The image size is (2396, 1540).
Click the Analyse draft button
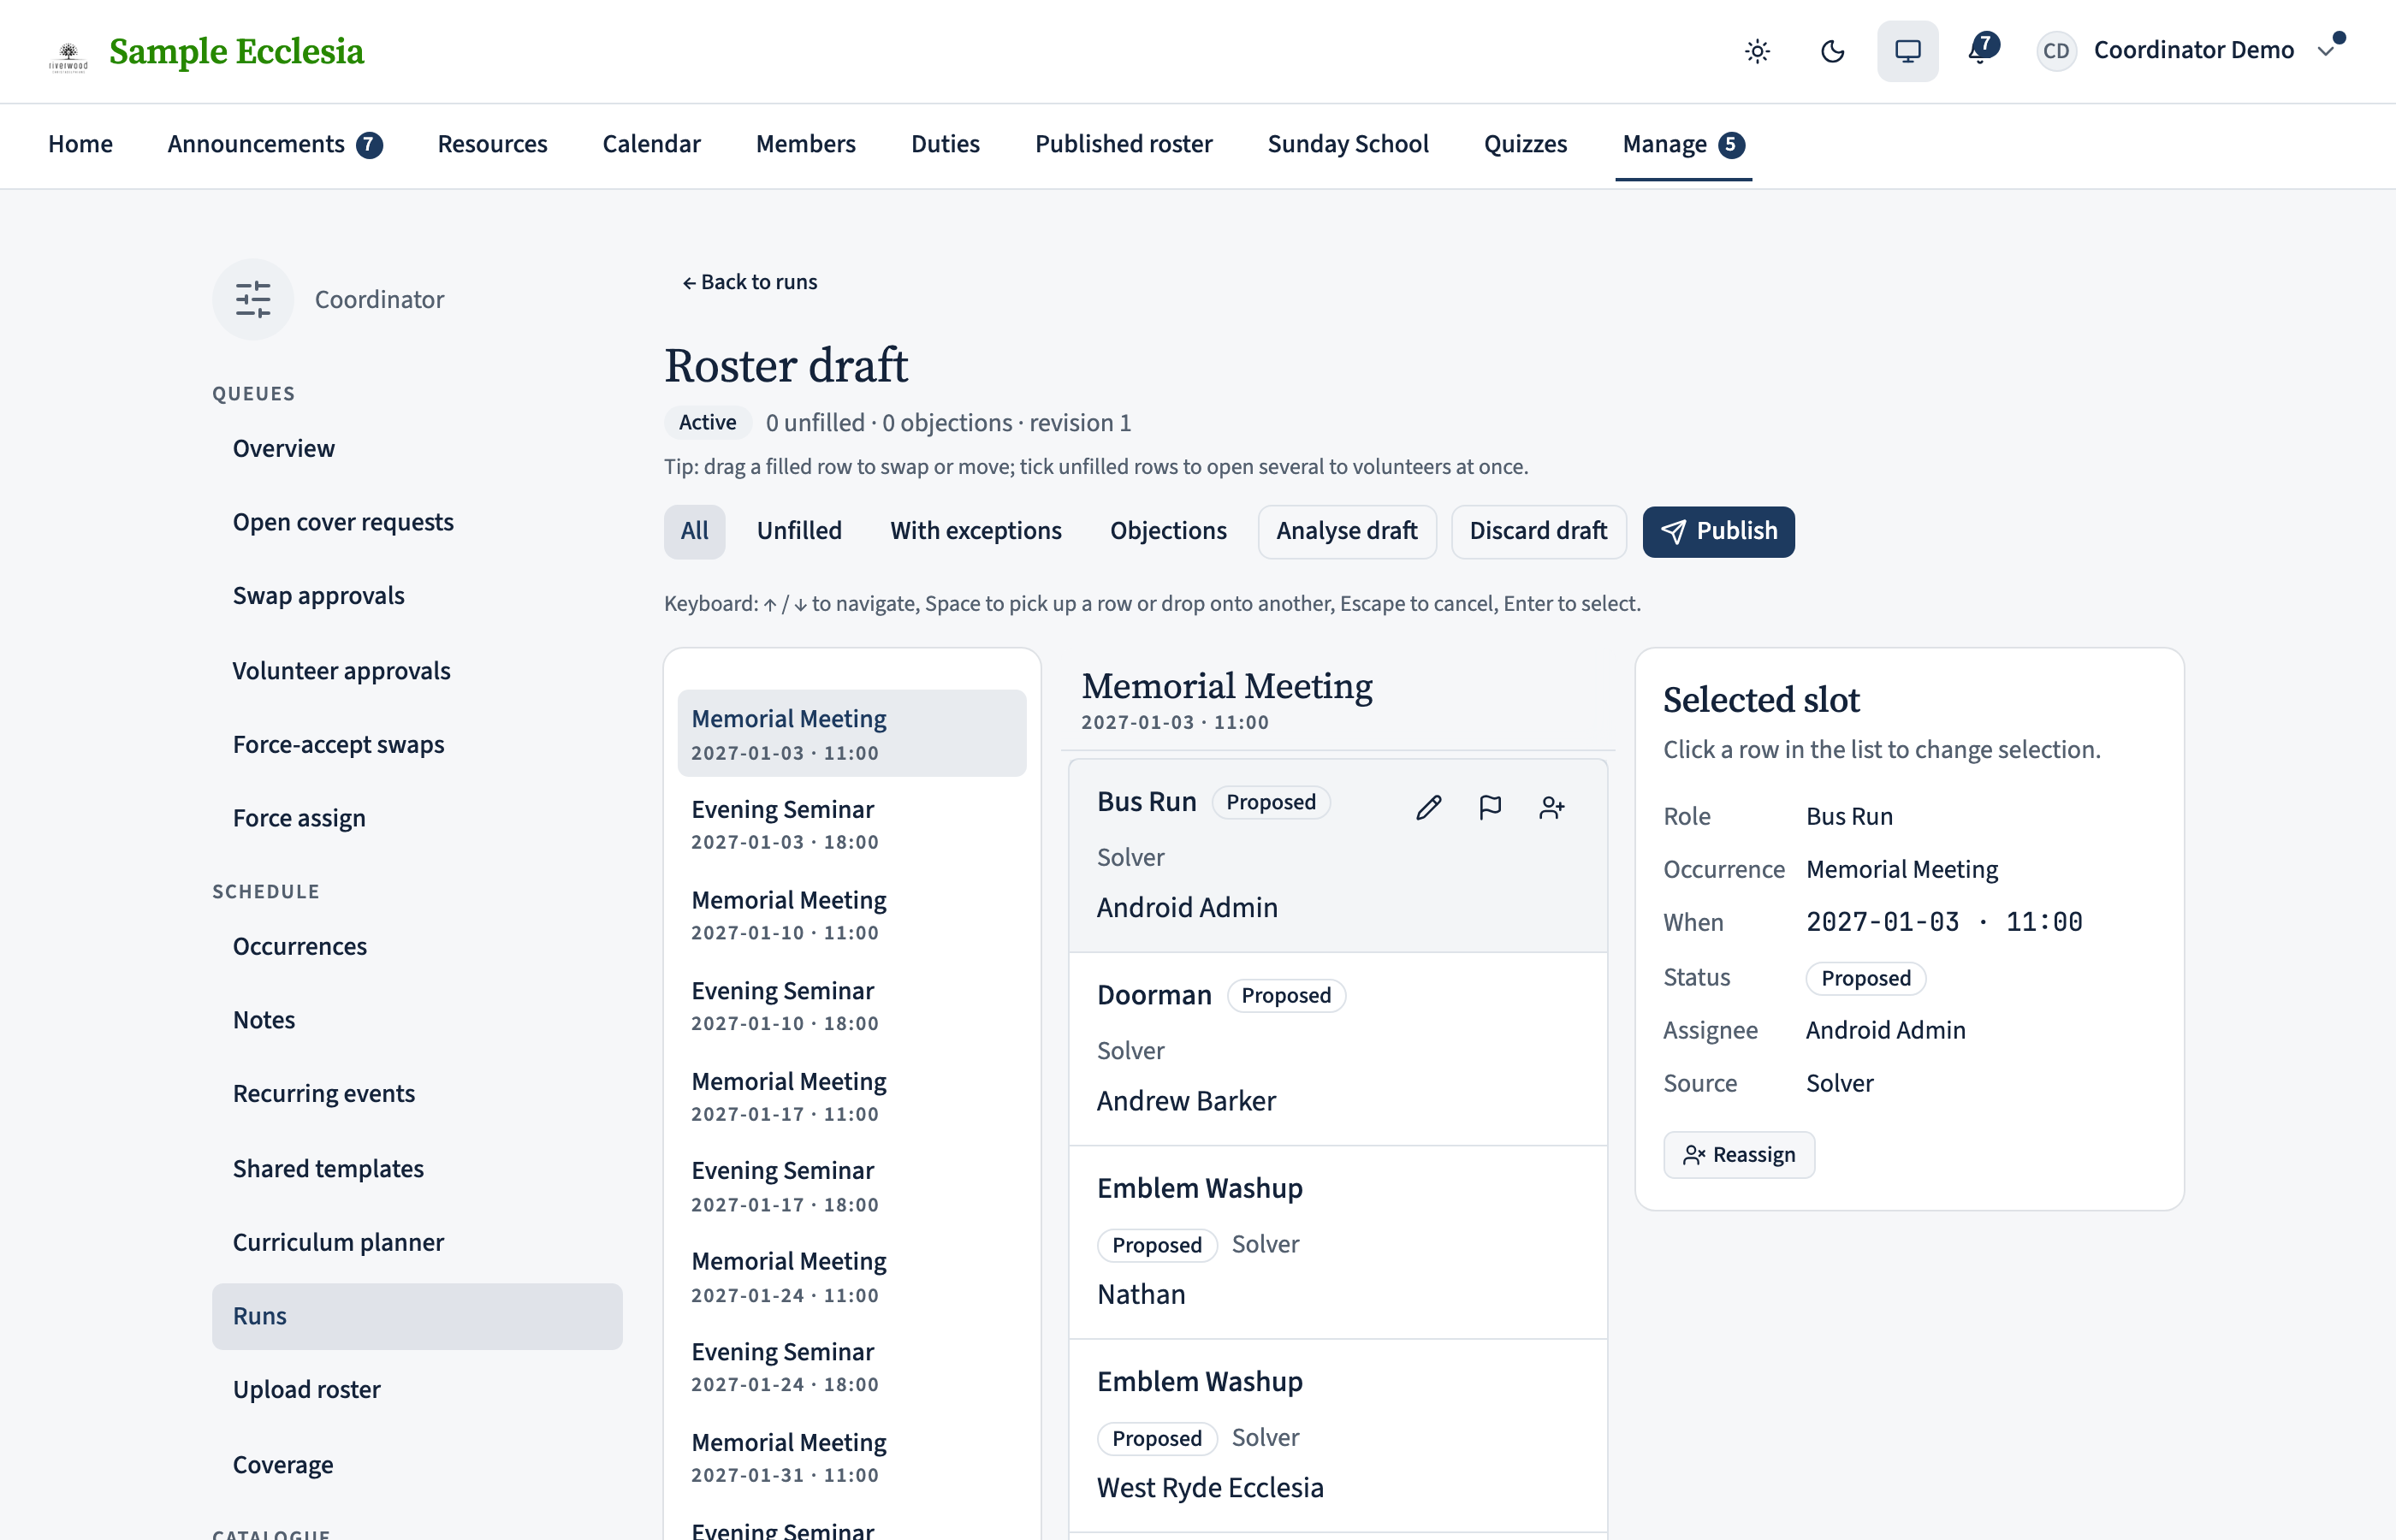[1346, 531]
